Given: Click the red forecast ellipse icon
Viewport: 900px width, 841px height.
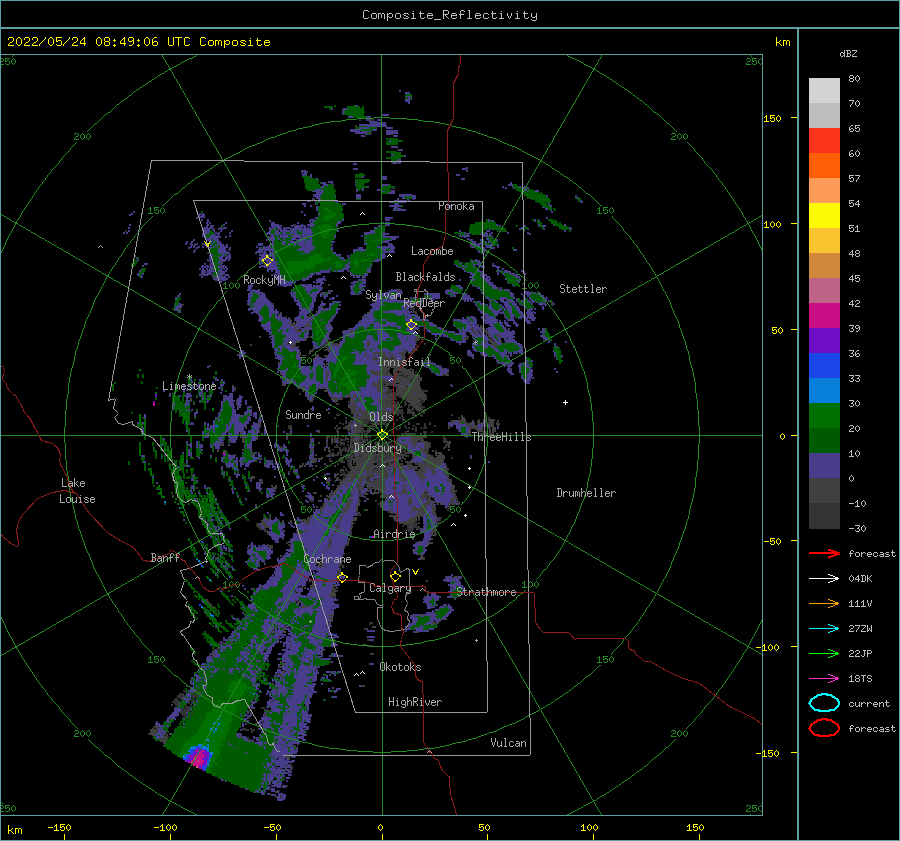Looking at the screenshot, I should pos(824,728).
